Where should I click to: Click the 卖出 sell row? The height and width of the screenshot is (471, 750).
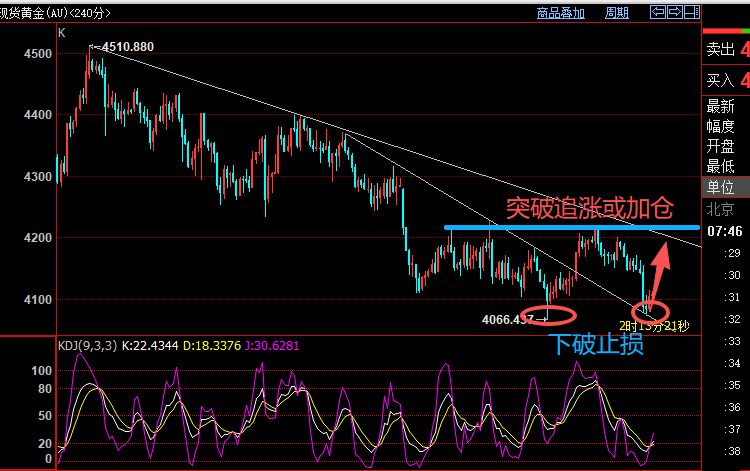(726, 49)
